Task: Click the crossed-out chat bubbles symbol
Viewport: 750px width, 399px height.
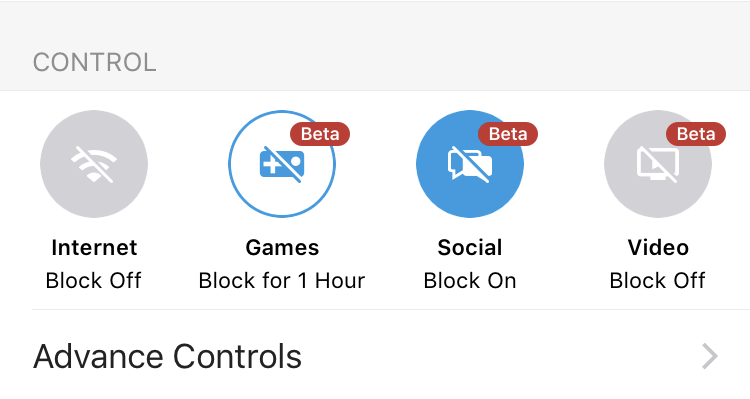Action: [x=470, y=164]
